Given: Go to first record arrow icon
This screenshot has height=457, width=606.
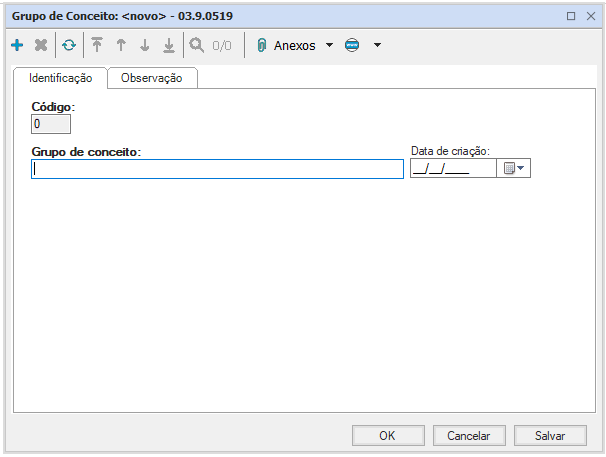Looking at the screenshot, I should point(97,46).
